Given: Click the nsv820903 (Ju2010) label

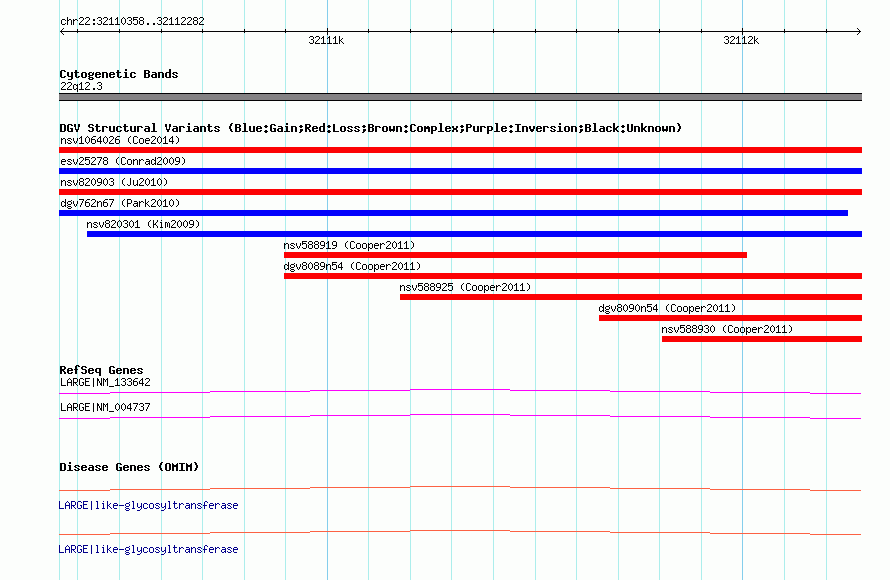Looking at the screenshot, I should coord(114,182).
